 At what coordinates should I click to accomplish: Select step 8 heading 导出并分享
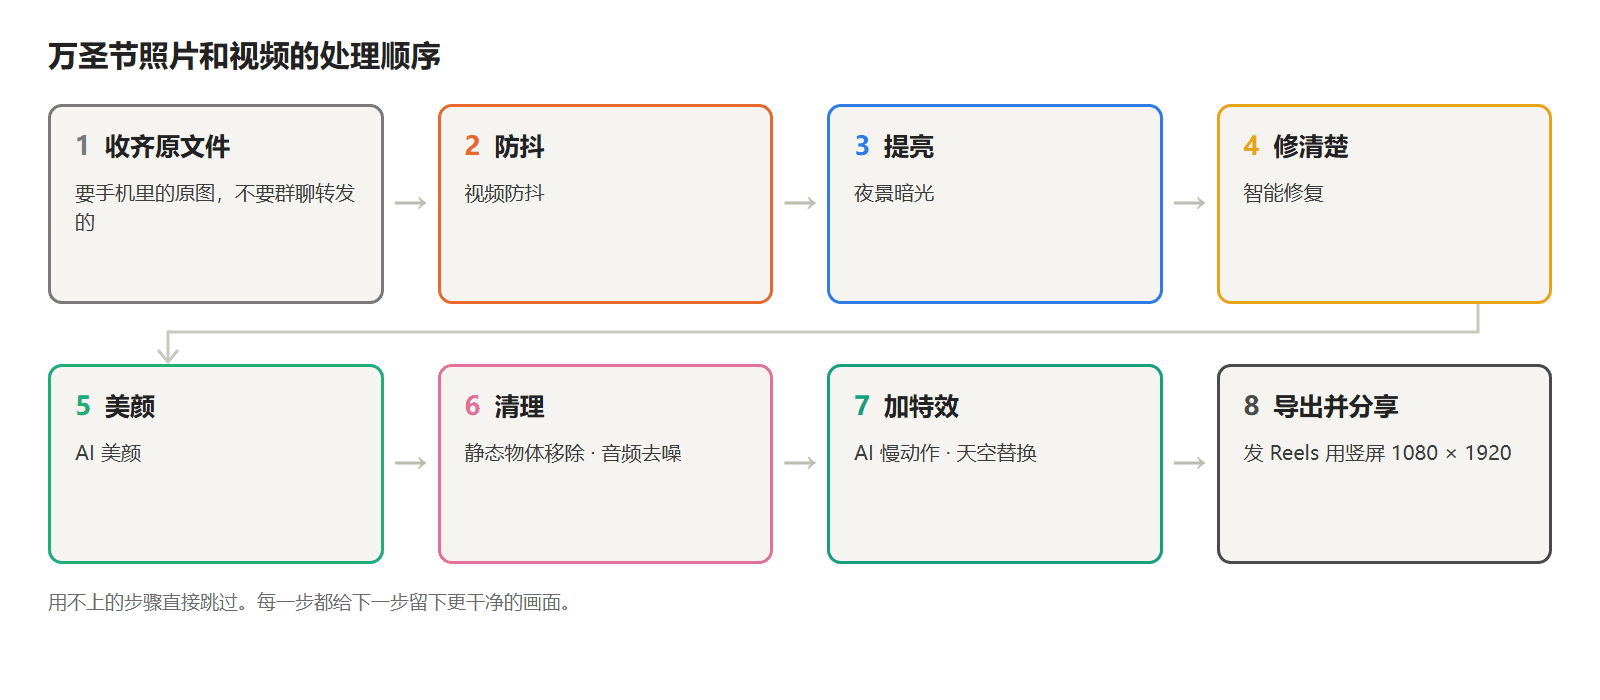tap(1335, 407)
